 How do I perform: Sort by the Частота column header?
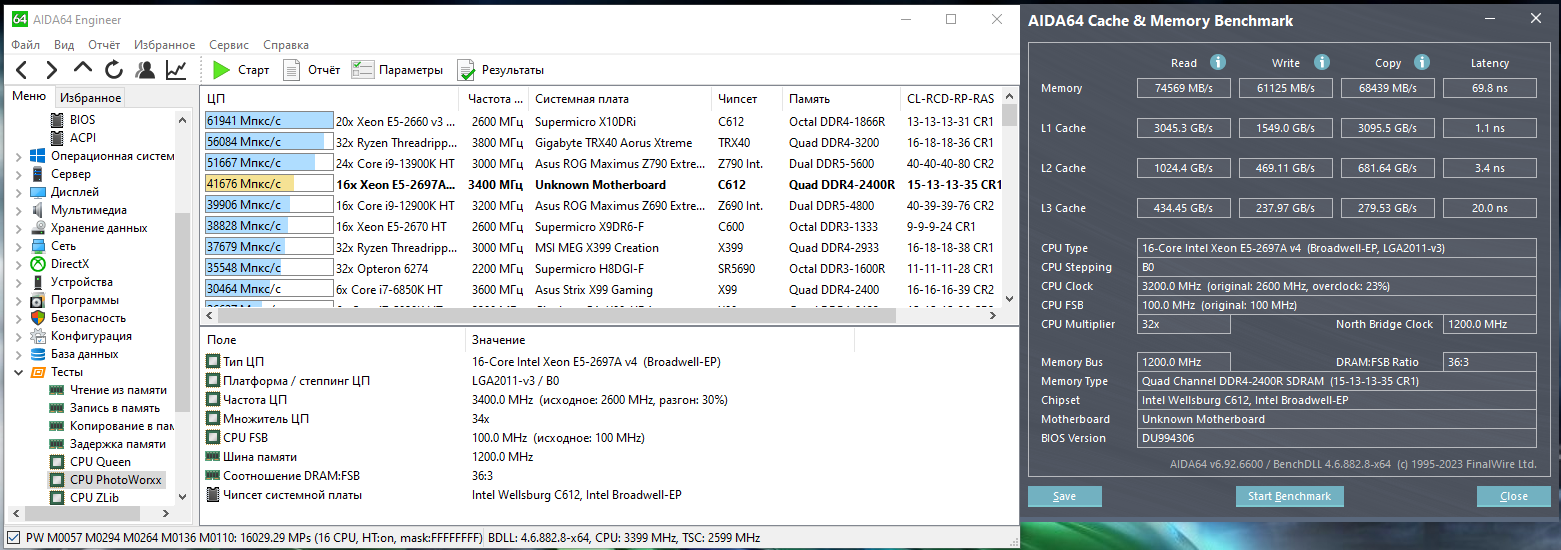coord(496,99)
